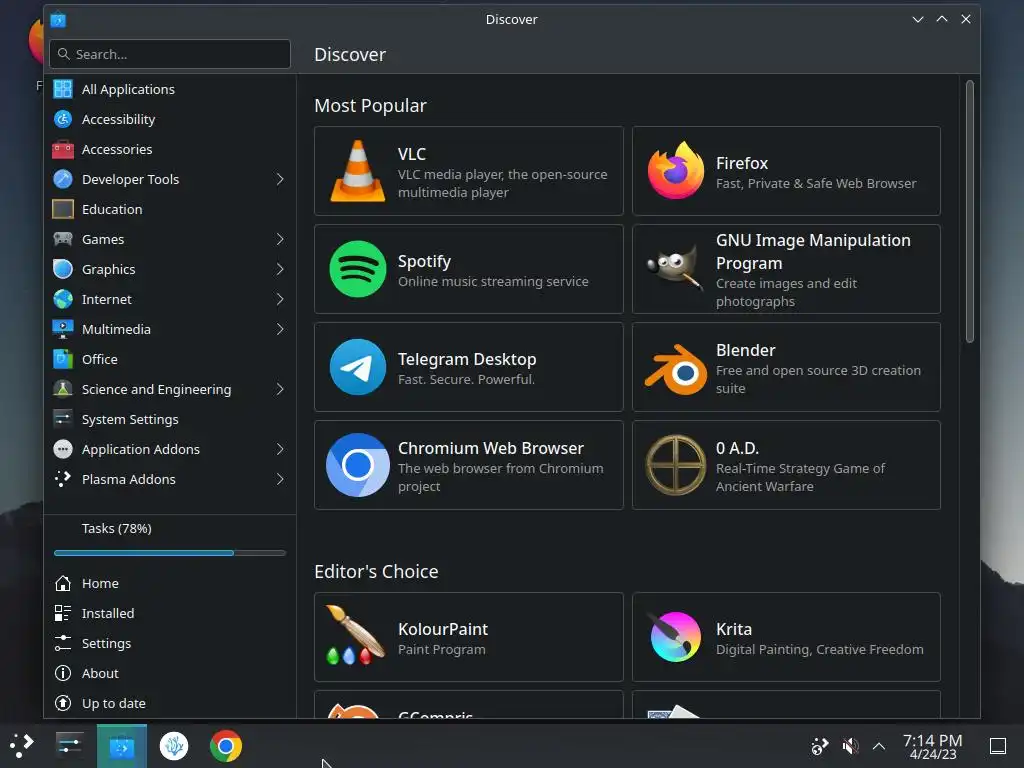
Task: Click the KDE Connect tray icon
Action: [x=819, y=746]
